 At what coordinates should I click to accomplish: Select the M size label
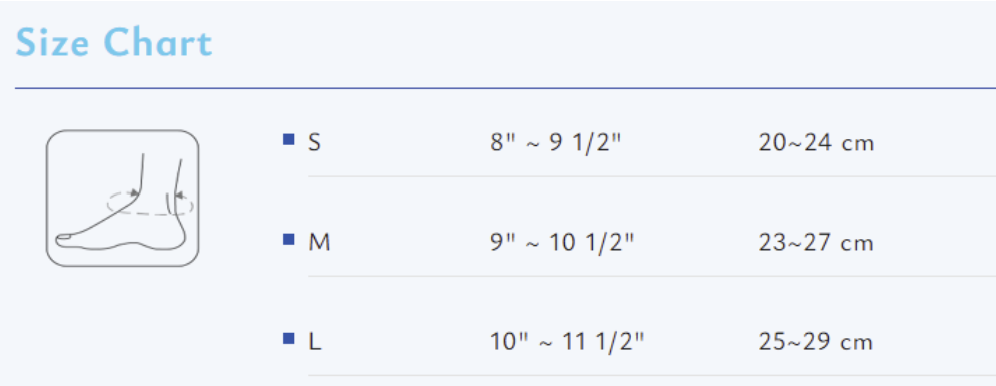320,243
